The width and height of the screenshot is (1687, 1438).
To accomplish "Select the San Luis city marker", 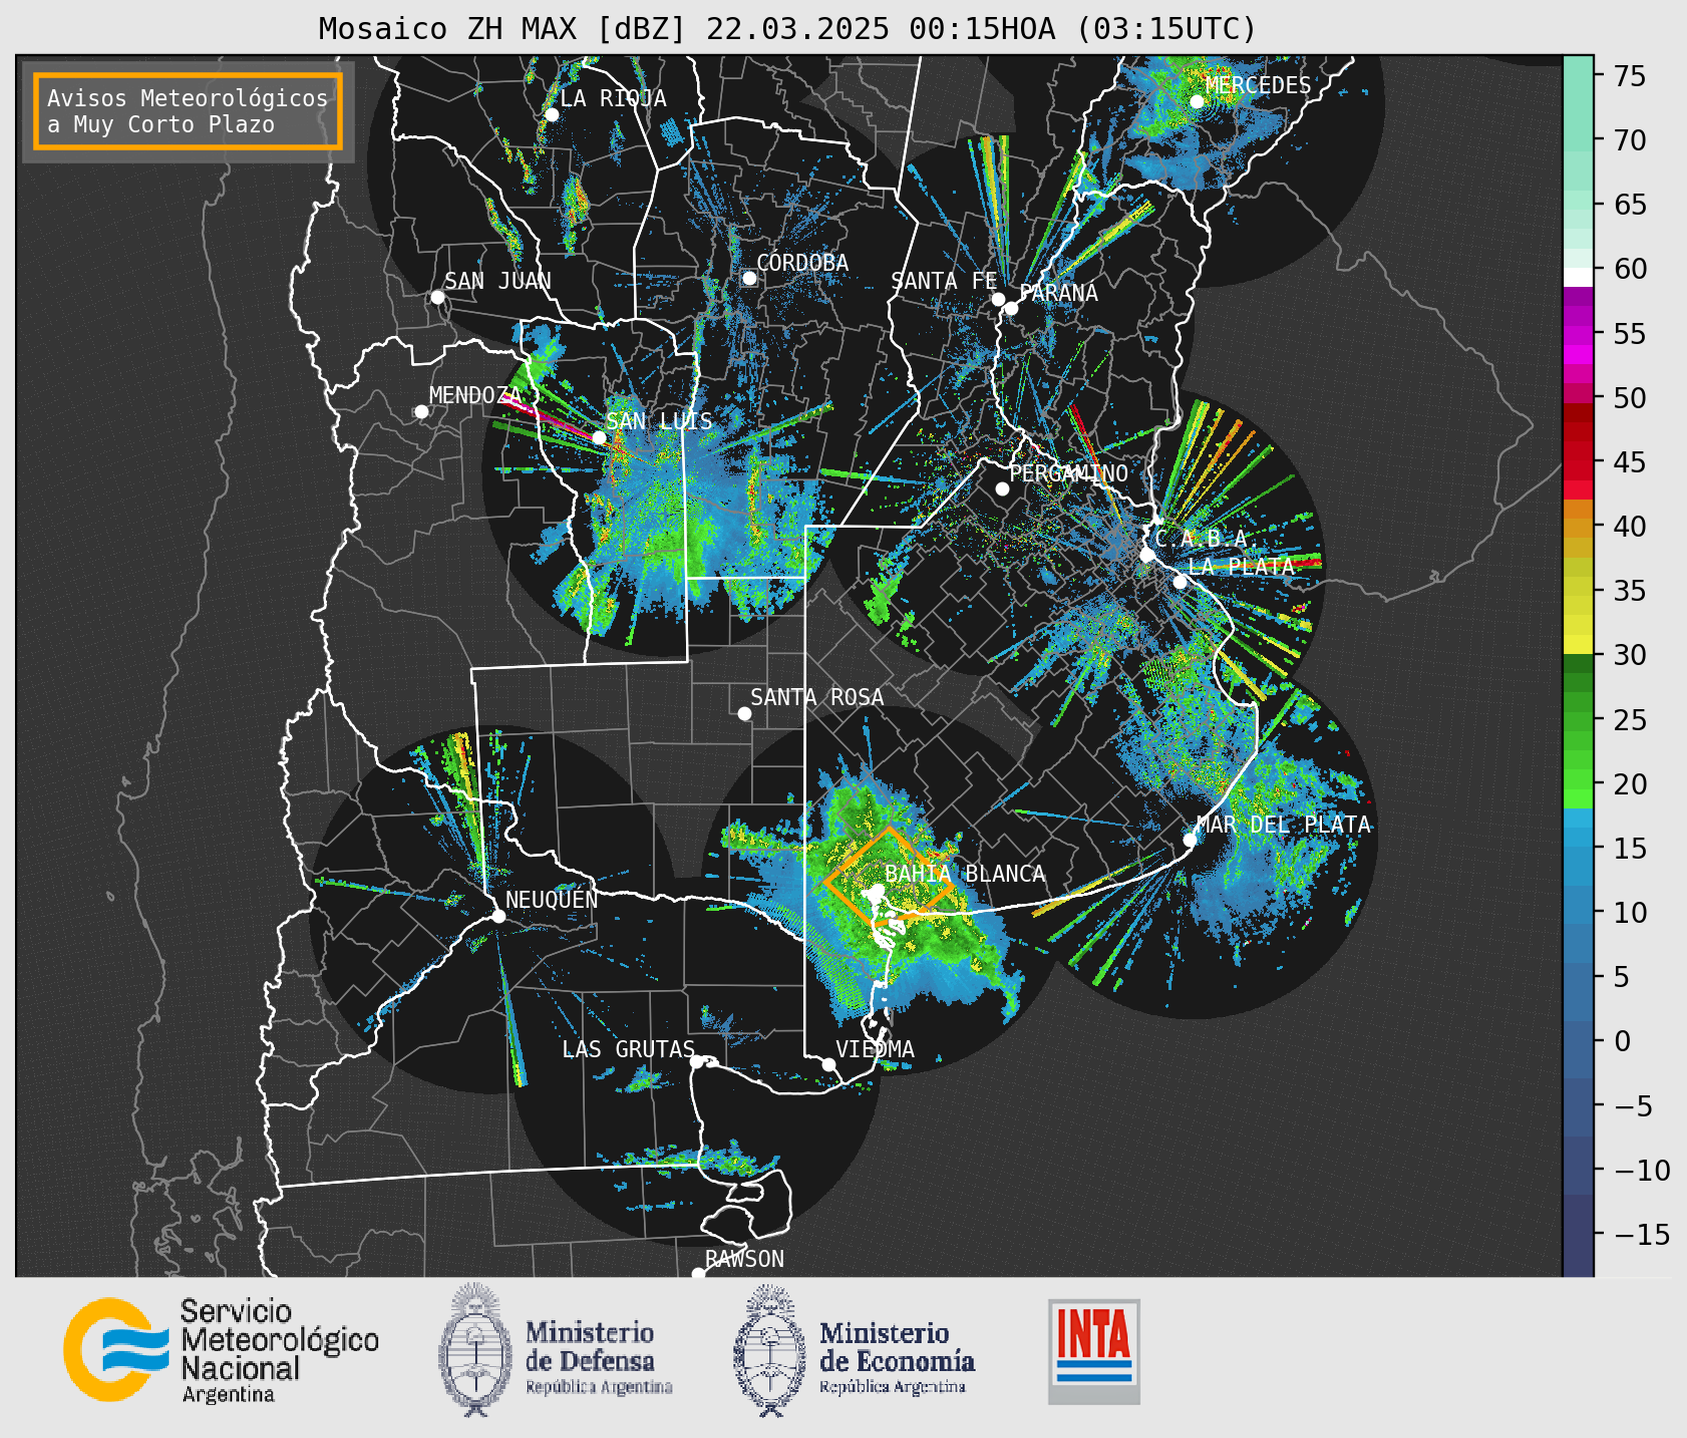I will [599, 438].
